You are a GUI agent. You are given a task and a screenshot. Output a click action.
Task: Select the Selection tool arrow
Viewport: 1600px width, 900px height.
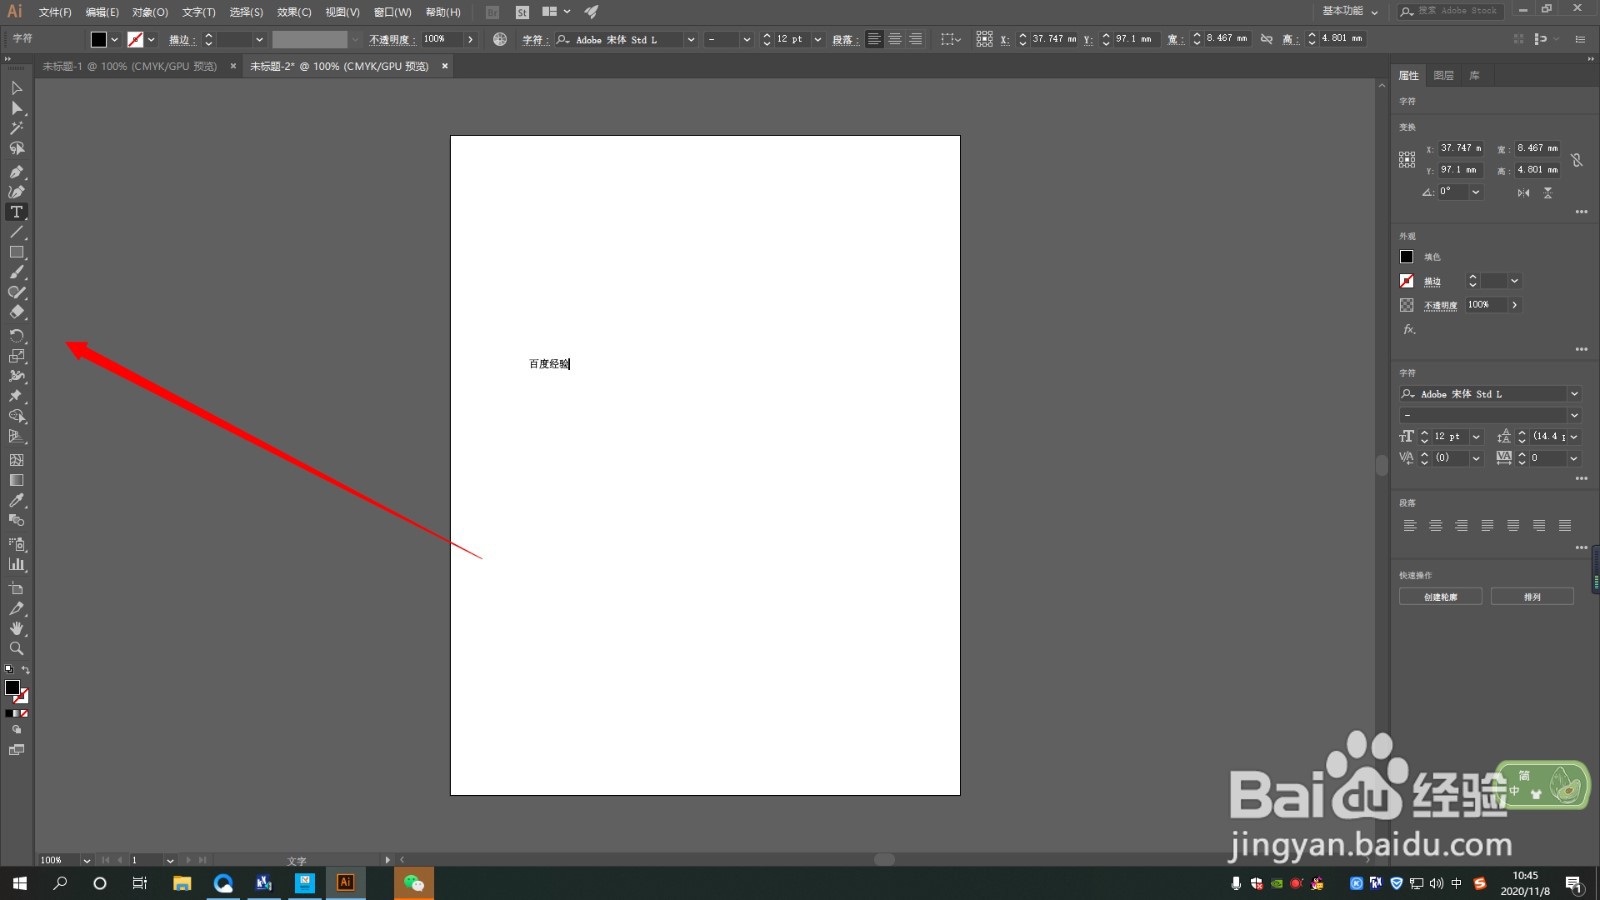click(16, 88)
